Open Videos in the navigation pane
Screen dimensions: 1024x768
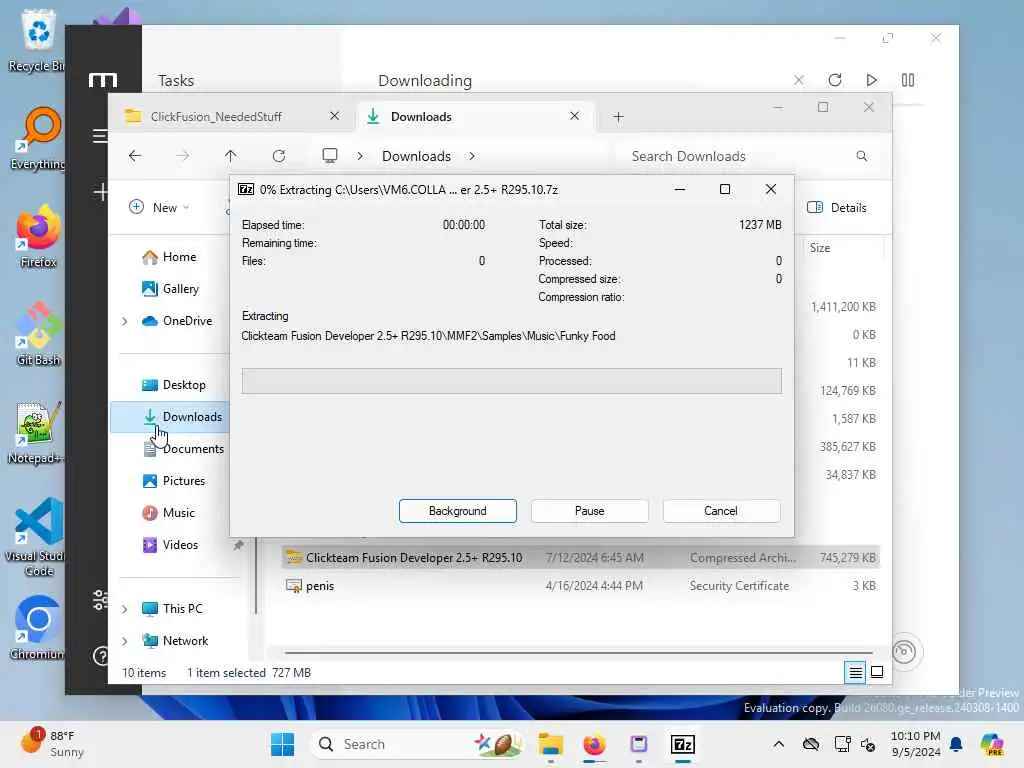(170, 545)
